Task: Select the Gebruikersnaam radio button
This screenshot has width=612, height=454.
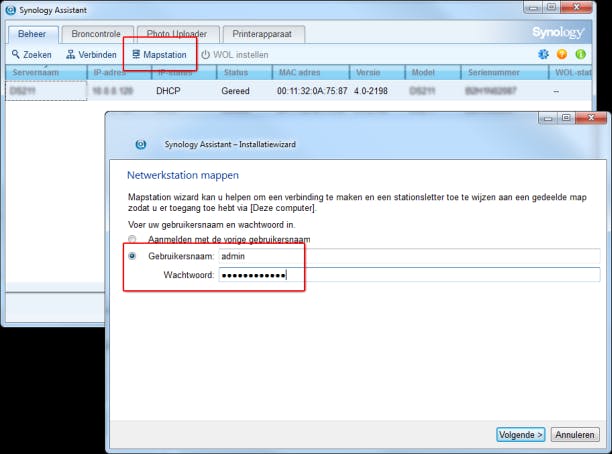Action: [x=132, y=256]
